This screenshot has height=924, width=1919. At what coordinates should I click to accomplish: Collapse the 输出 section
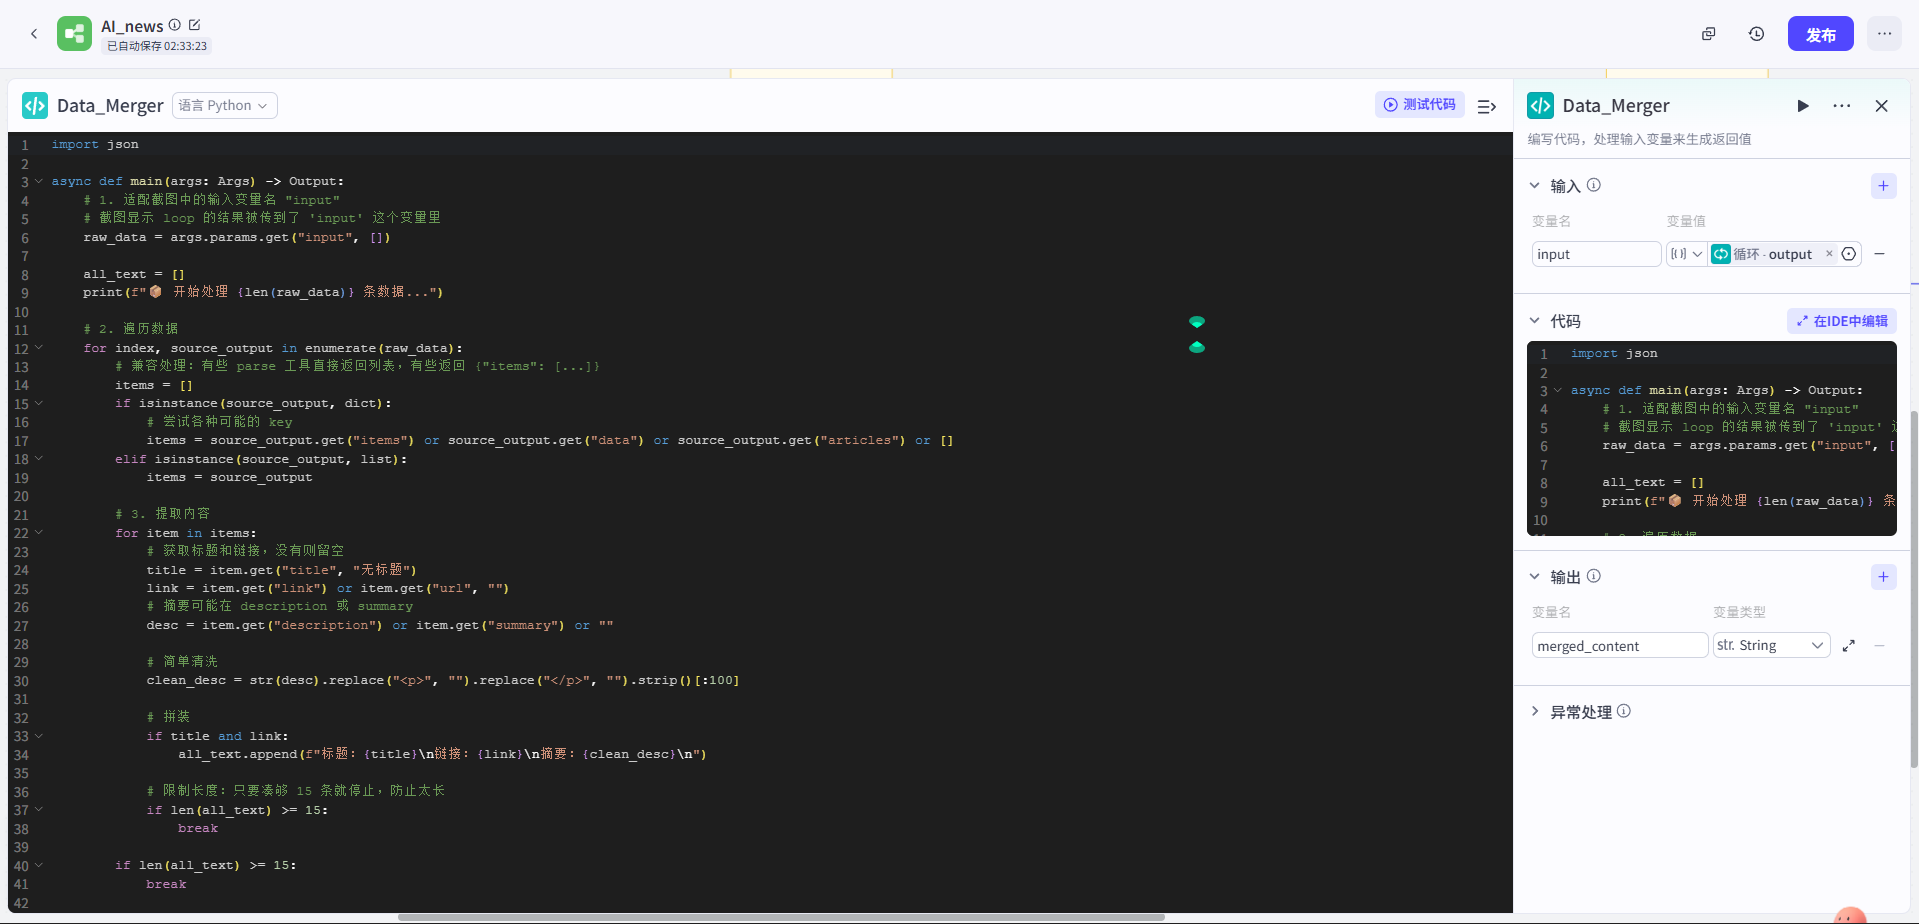[1535, 577]
